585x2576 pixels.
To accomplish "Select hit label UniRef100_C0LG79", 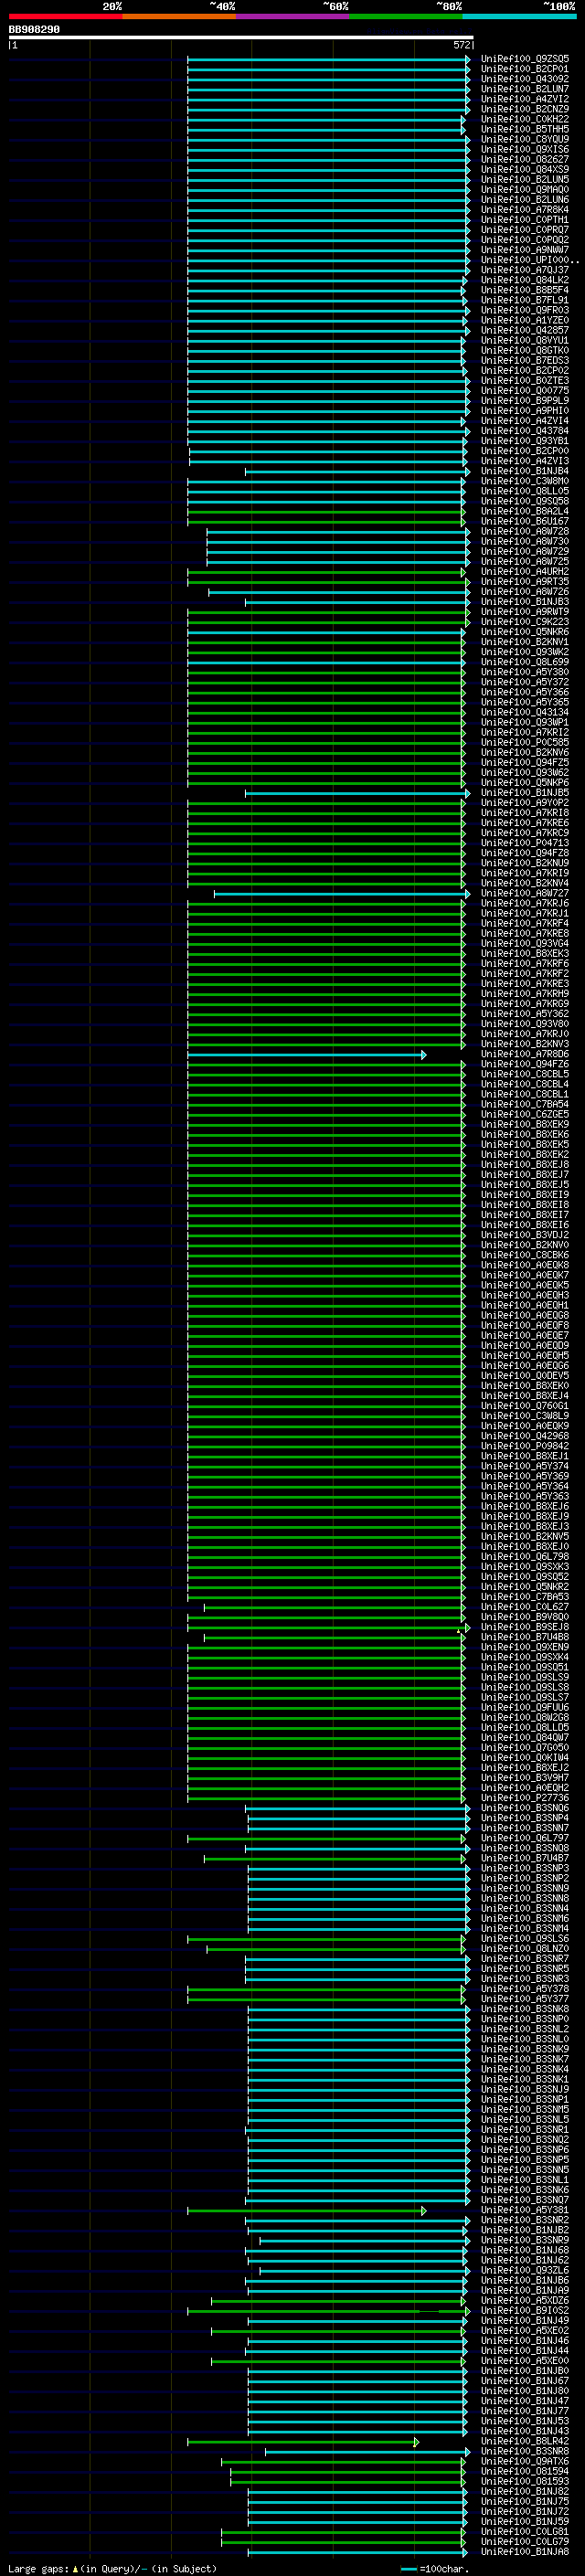I will pyautogui.click(x=525, y=2541).
